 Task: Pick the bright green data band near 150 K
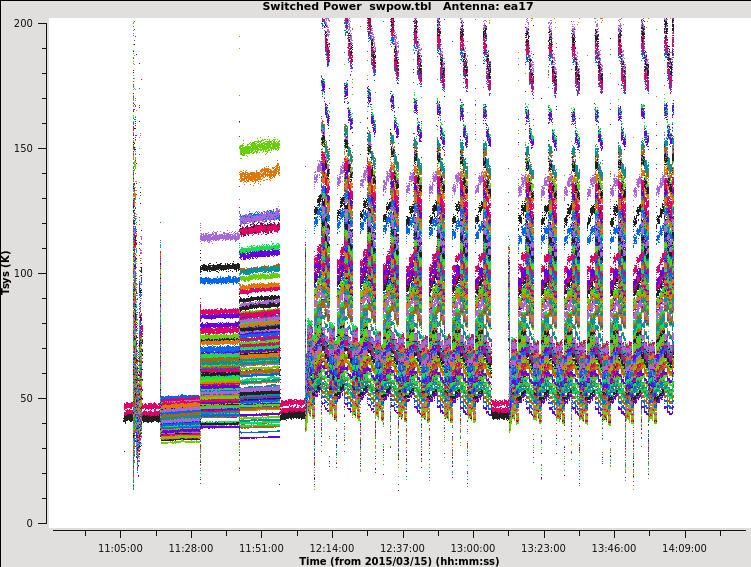pos(259,148)
